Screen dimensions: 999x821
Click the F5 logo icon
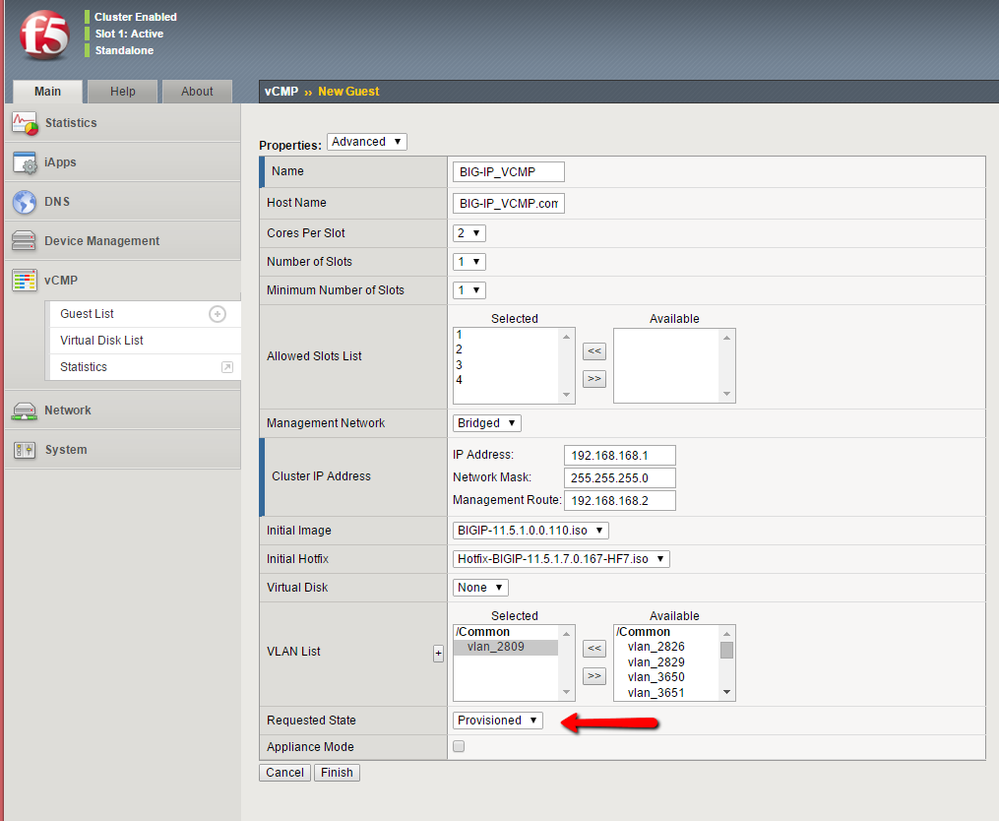[44, 36]
